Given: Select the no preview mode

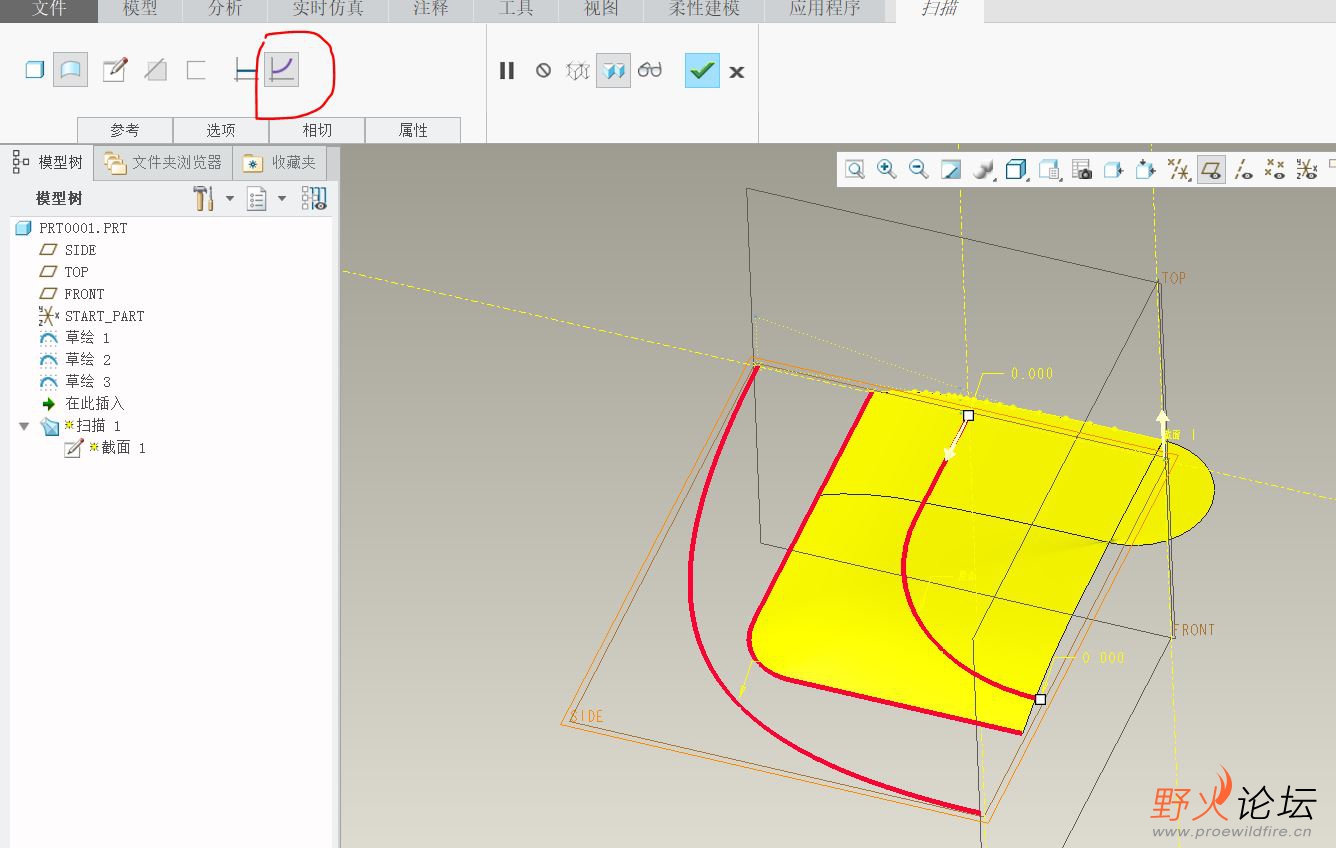Looking at the screenshot, I should (x=543, y=71).
